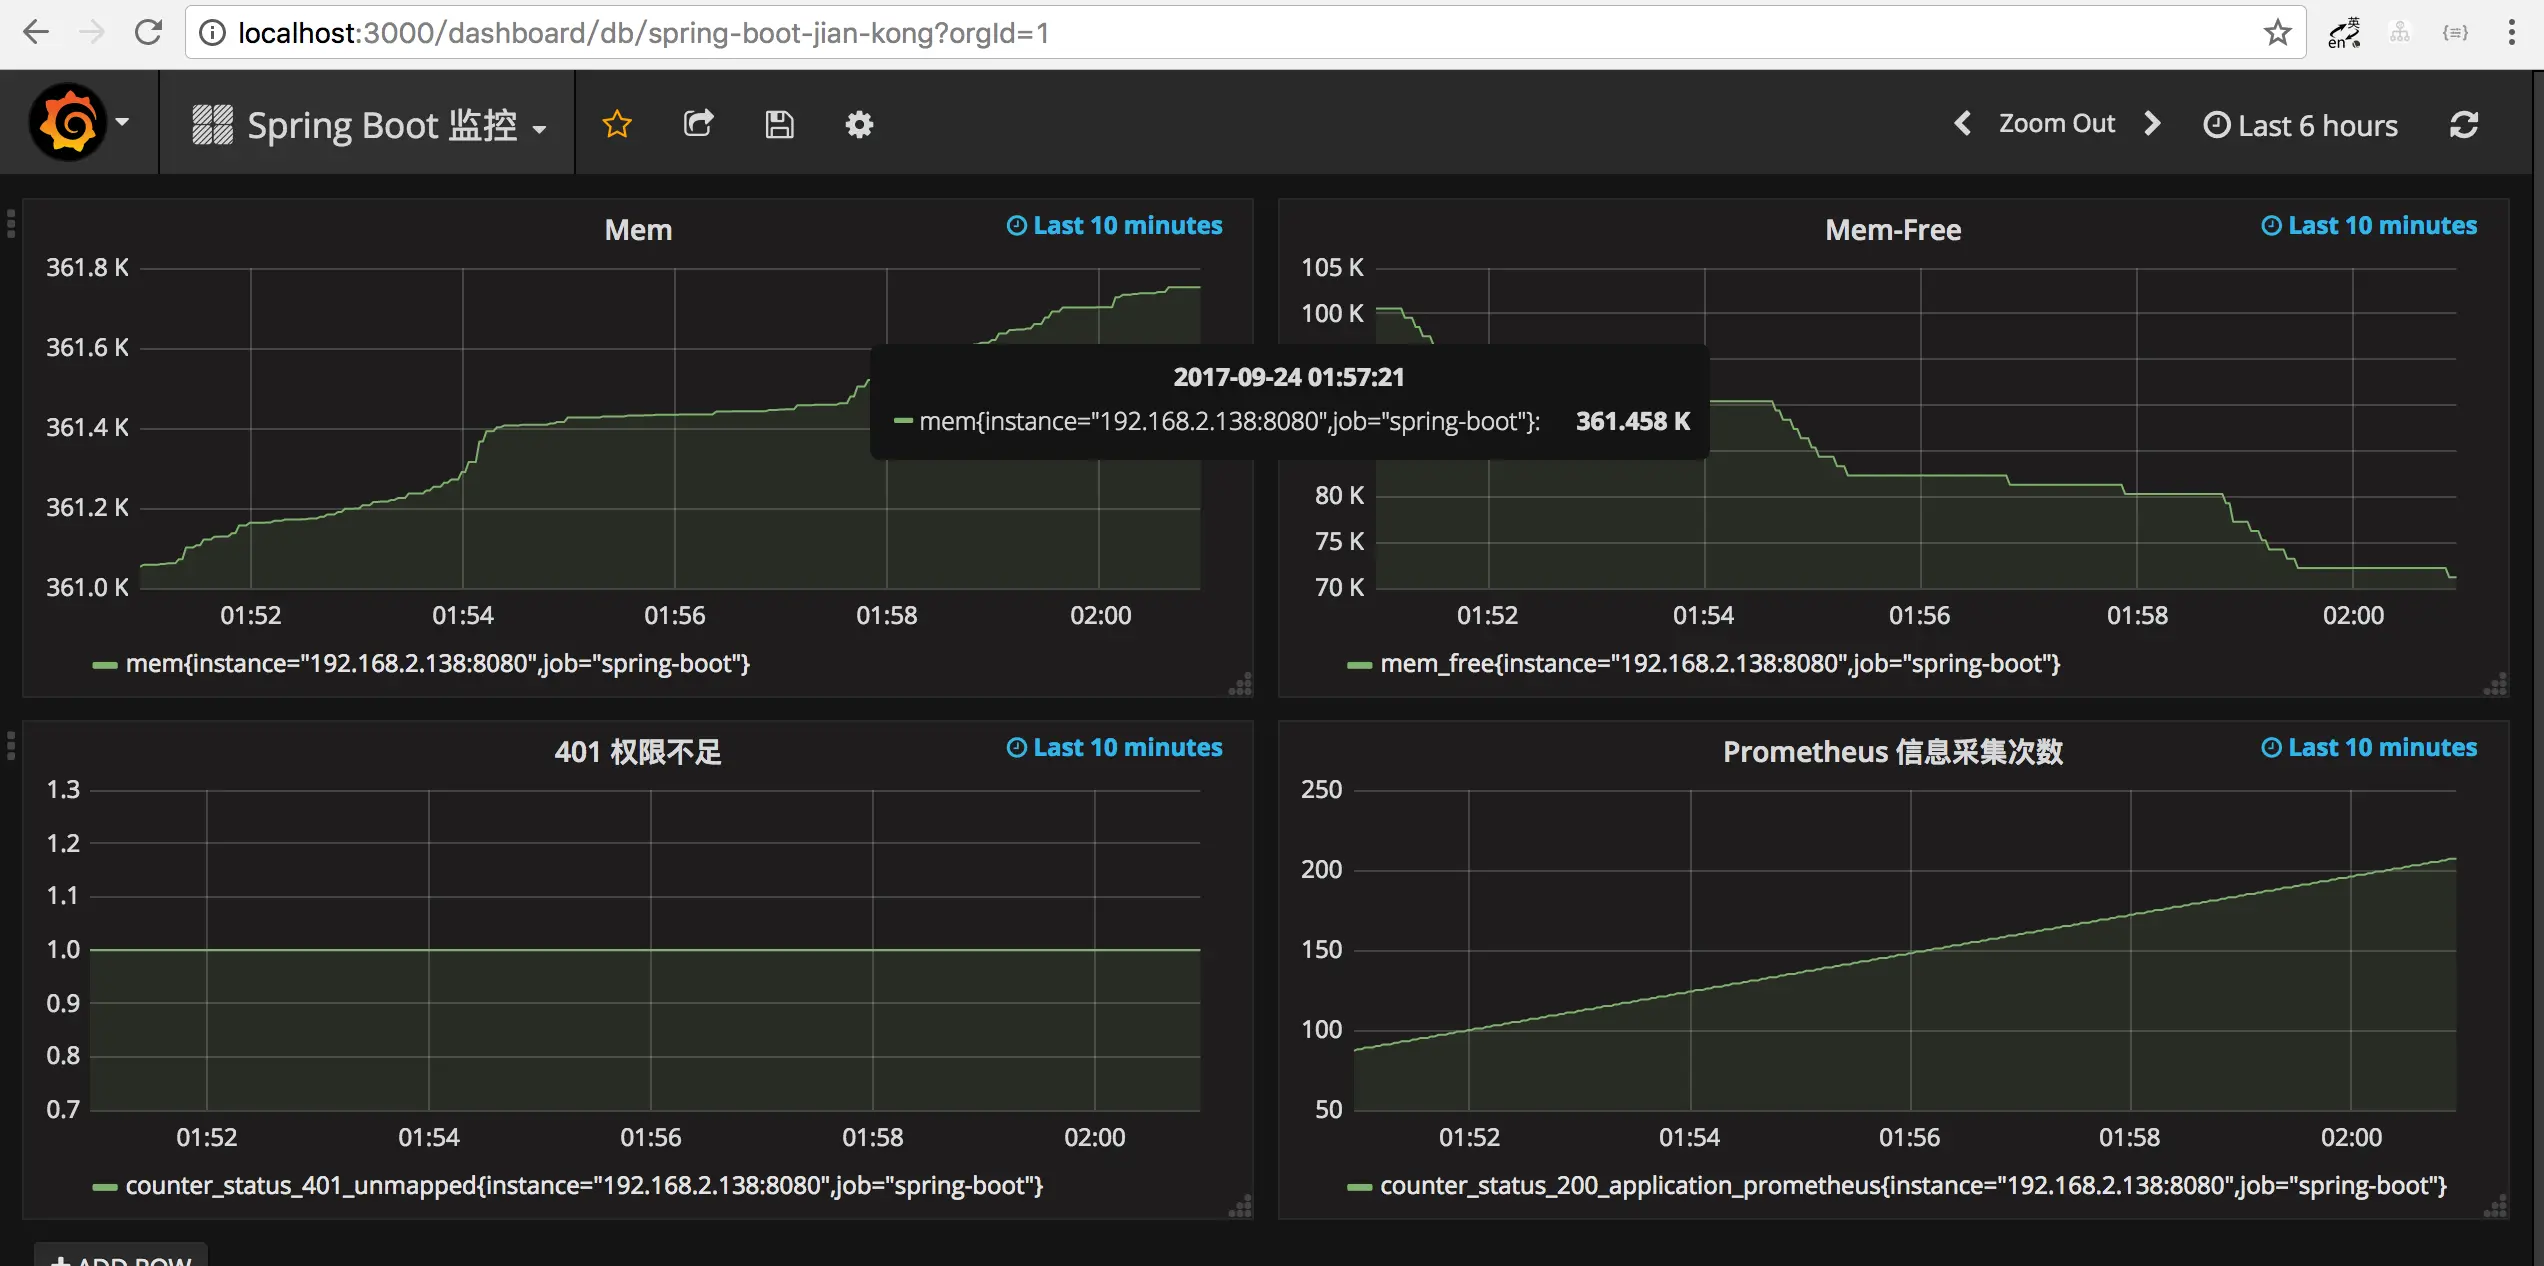Shift time range back with left chevron
2544x1266 pixels.
coord(1962,123)
